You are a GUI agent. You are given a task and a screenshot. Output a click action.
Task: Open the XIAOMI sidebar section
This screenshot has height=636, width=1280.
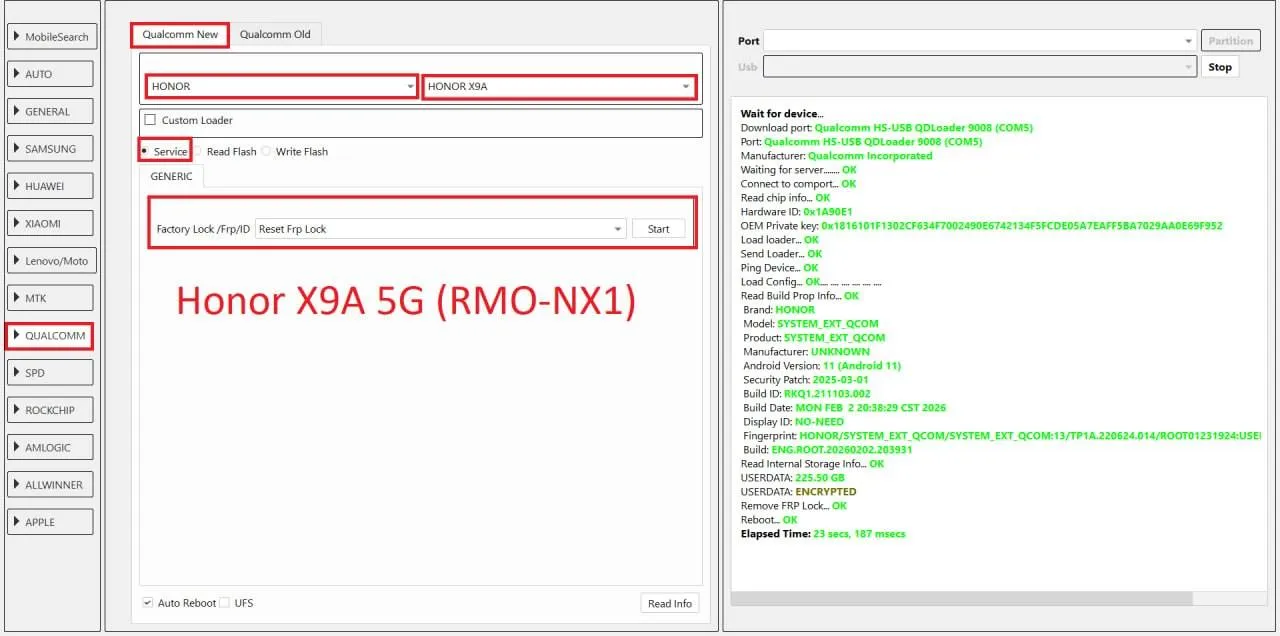coord(50,224)
